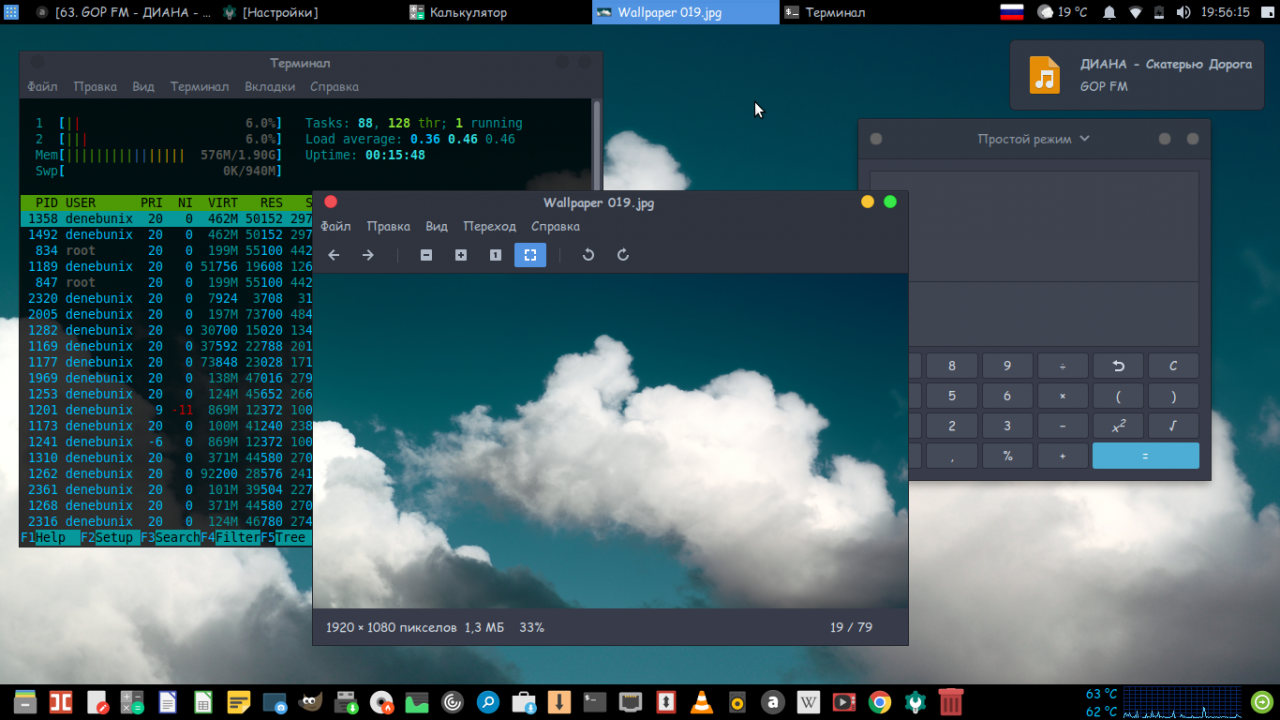Click calculator digit 3 button

coord(1007,426)
